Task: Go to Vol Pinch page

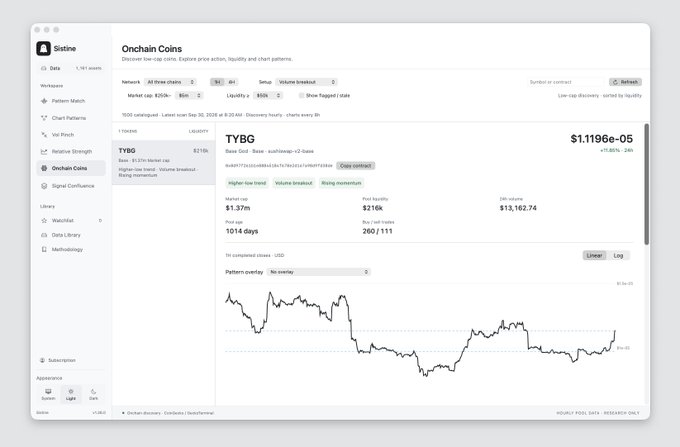Action: [x=71, y=135]
